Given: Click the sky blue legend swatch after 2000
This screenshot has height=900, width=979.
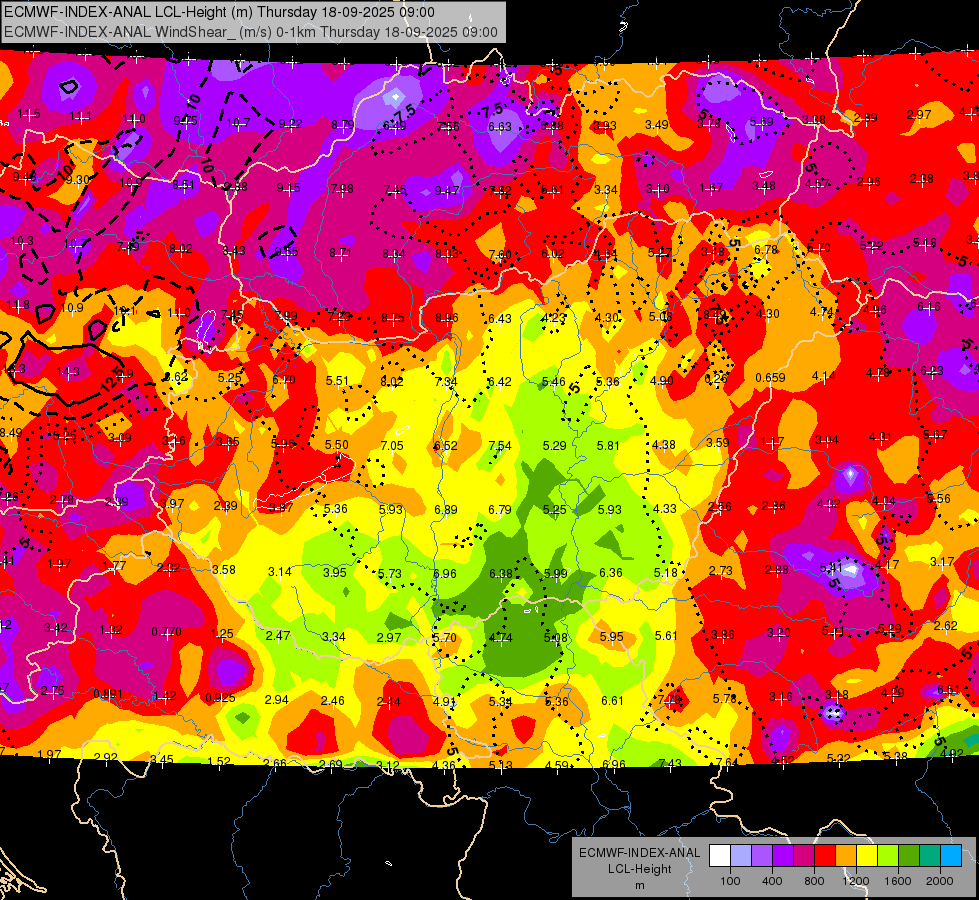Looking at the screenshot, I should pos(952,856).
